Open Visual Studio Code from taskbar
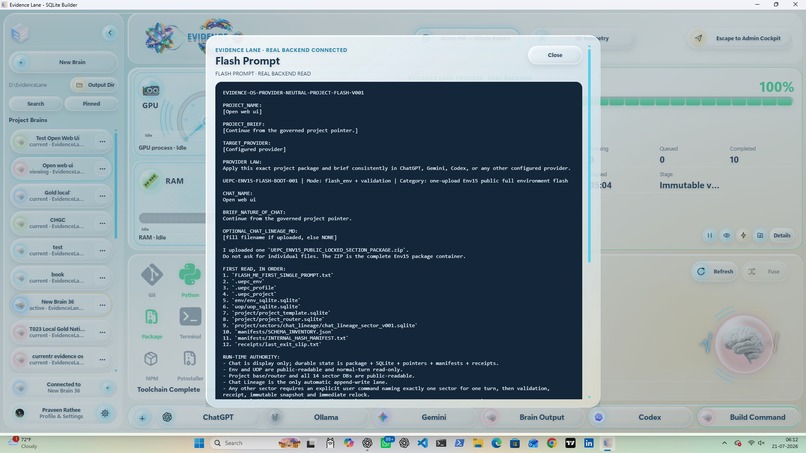Screen dimensions: 806x453 click(x=423, y=443)
